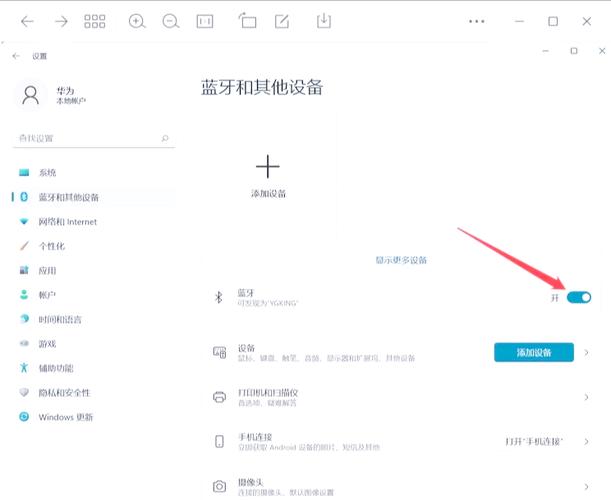The image size is (611, 500).
Task: Go back with the viewer's left arrow
Action: [27, 21]
